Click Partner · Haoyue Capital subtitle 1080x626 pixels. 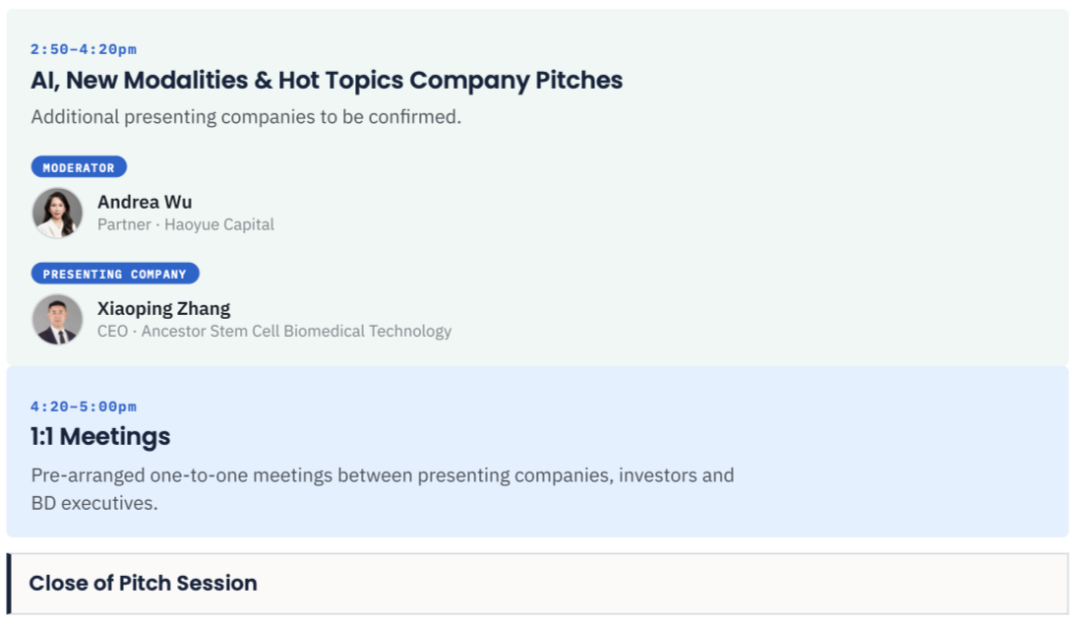click(x=186, y=225)
